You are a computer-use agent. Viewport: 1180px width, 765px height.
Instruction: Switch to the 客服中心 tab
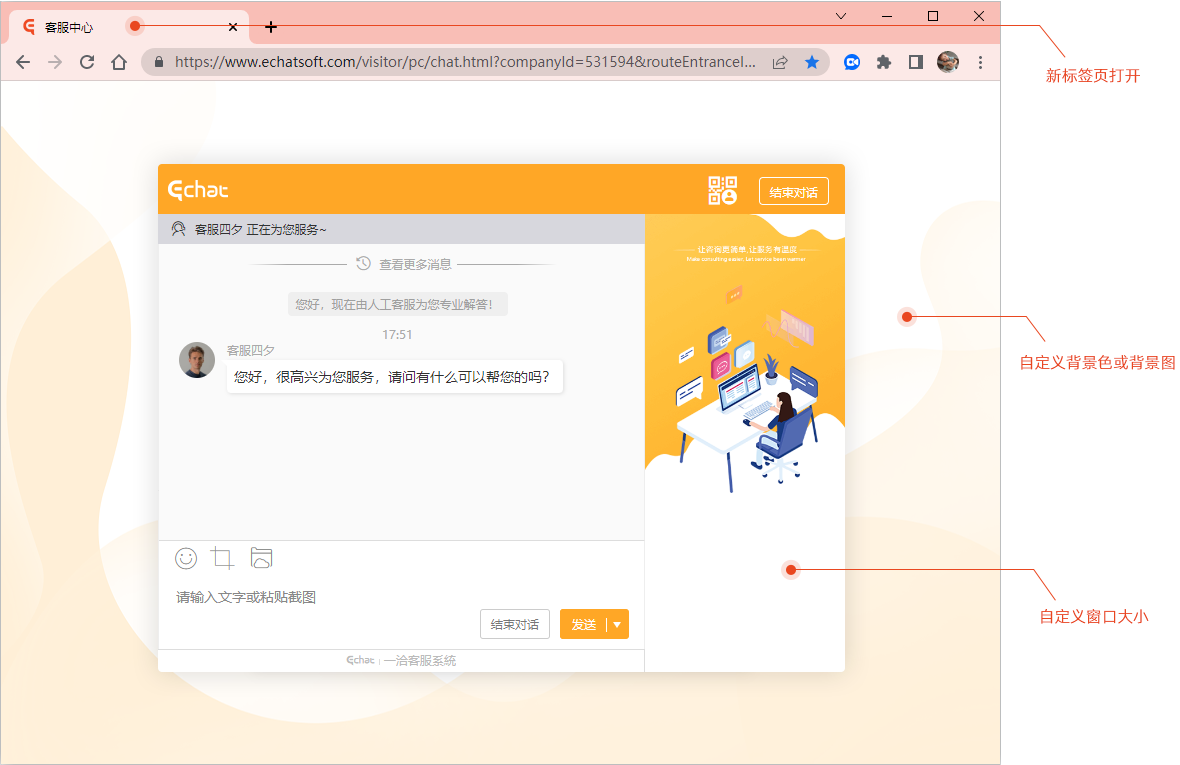70,27
